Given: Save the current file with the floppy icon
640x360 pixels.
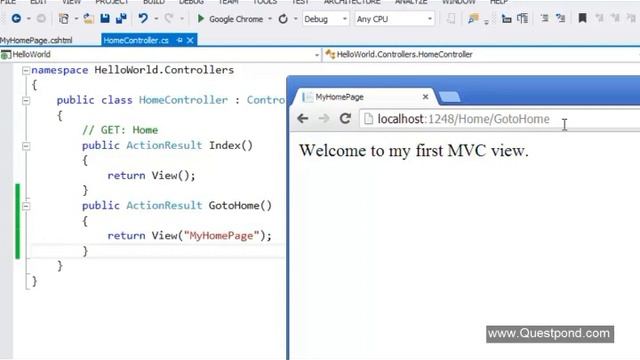Looking at the screenshot, I should point(105,18).
